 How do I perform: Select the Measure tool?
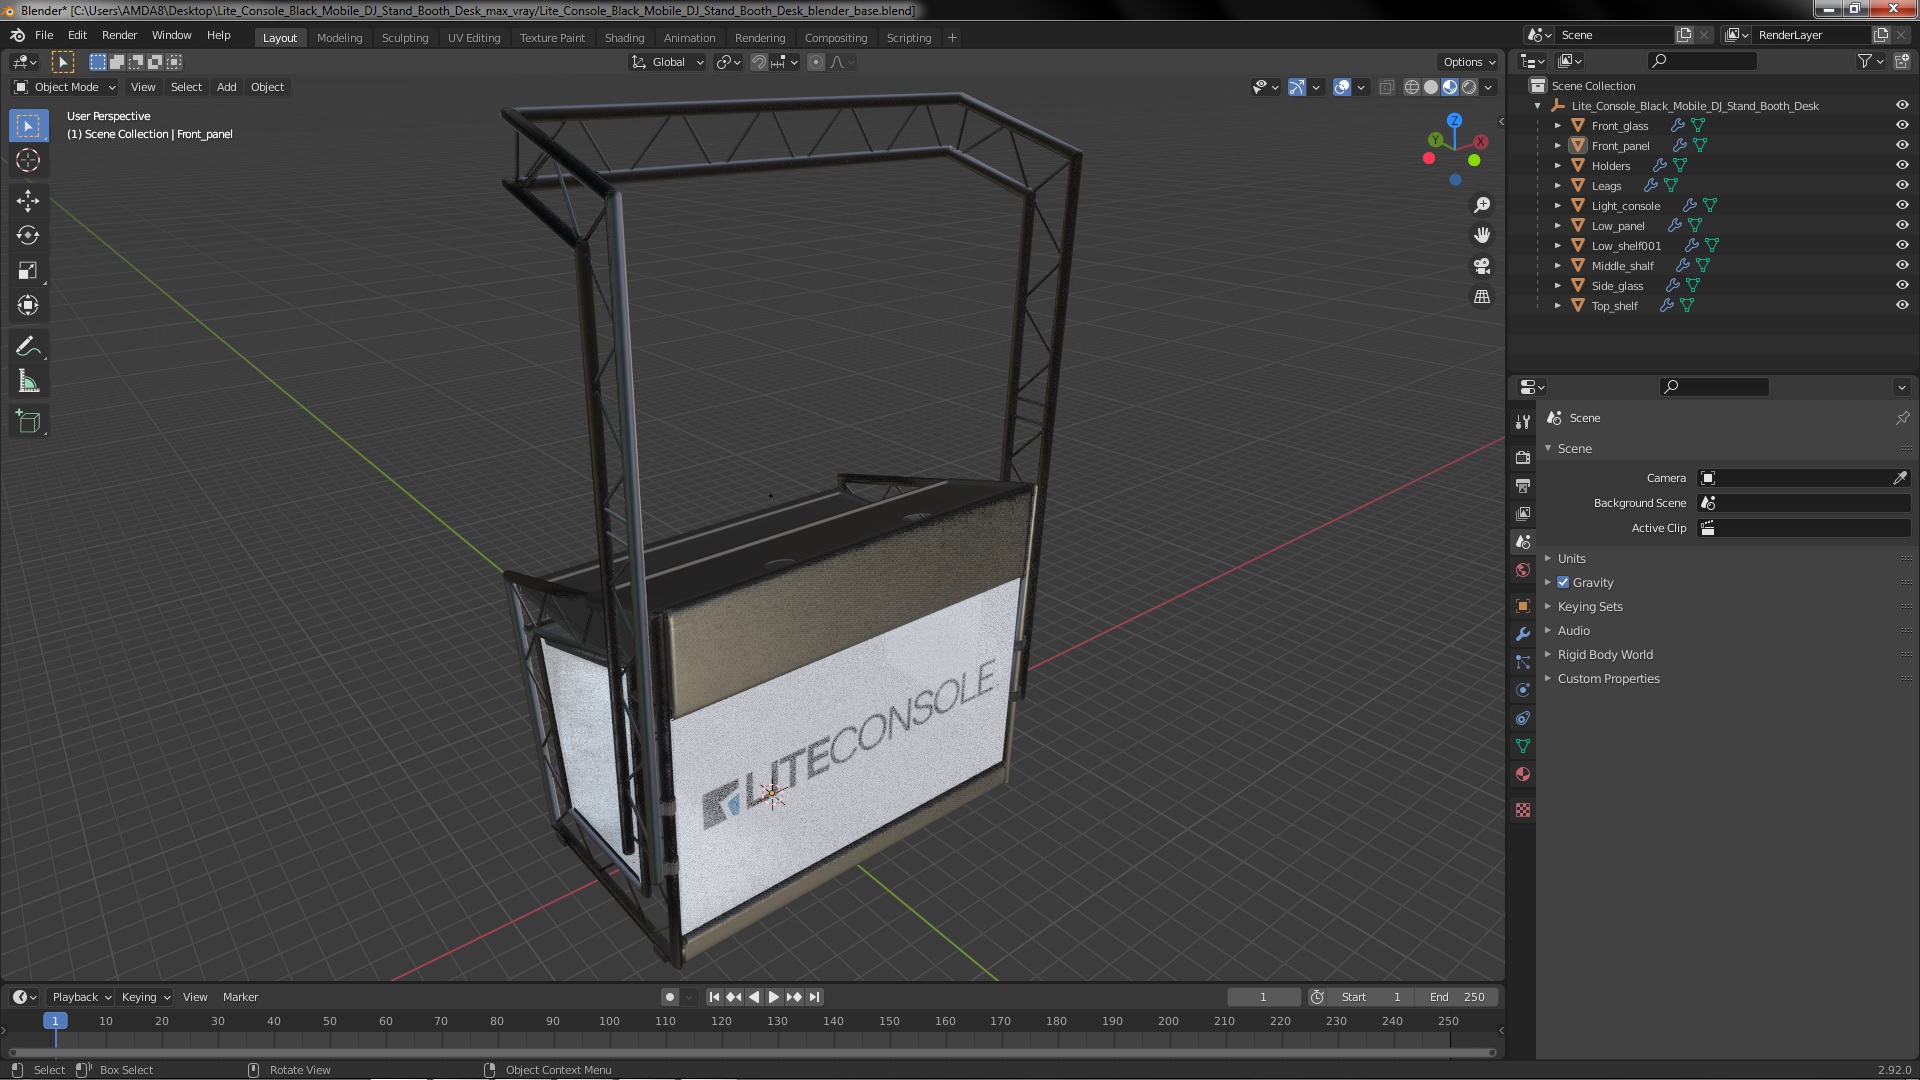28,382
